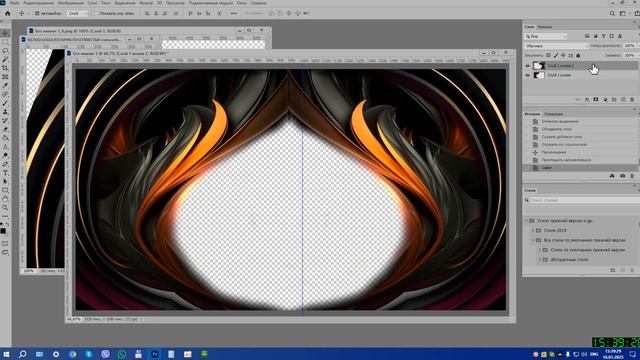Click the lock position icon
The height and width of the screenshot is (360, 640).
563,56
